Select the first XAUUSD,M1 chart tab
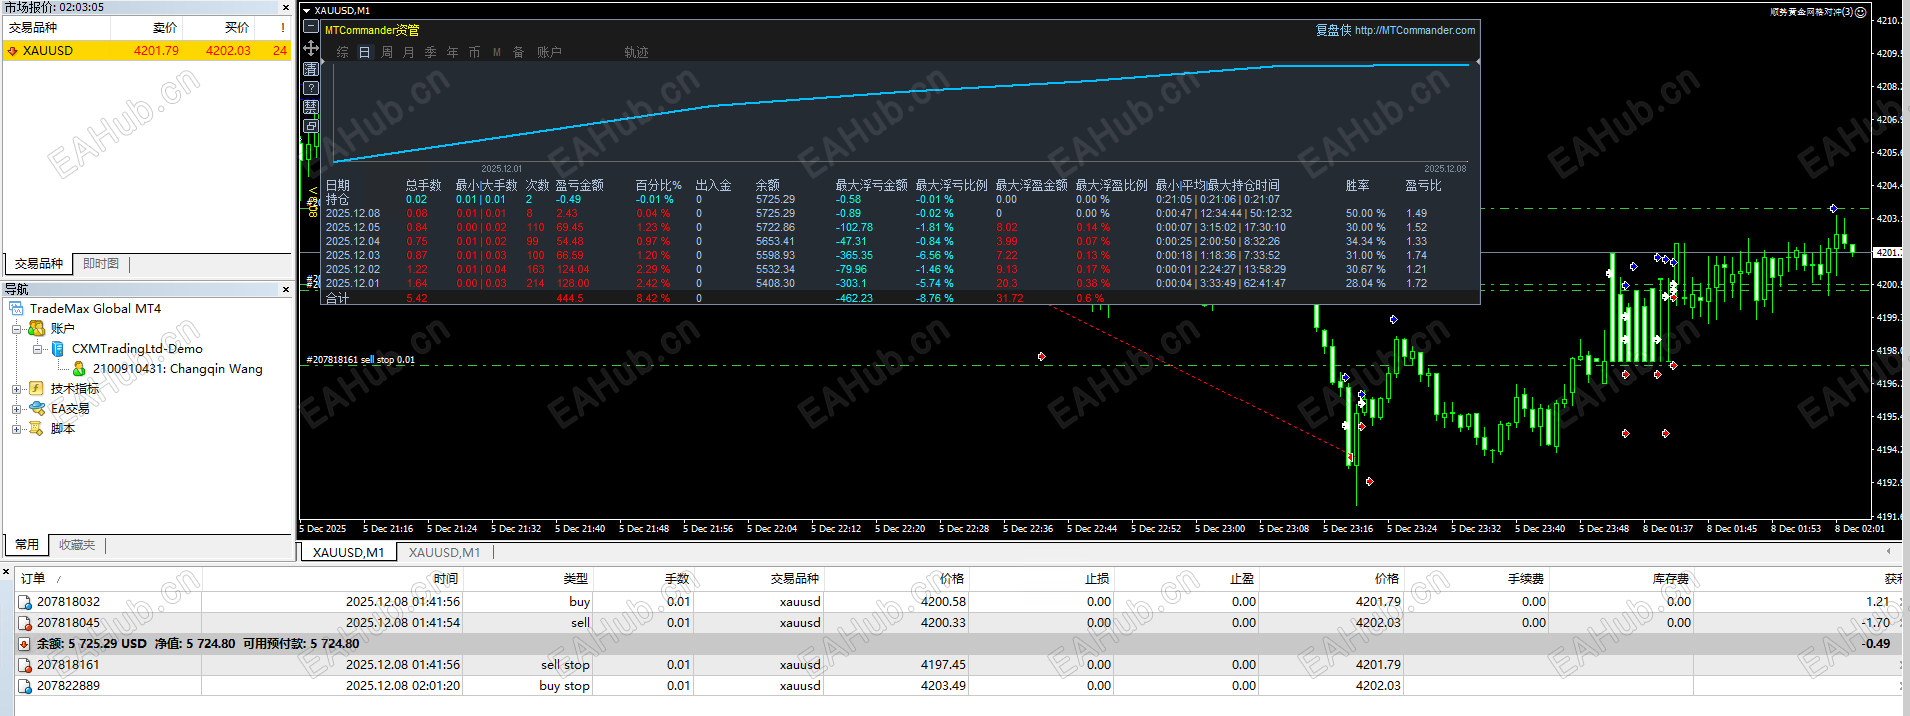The width and height of the screenshot is (1910, 716). point(348,552)
